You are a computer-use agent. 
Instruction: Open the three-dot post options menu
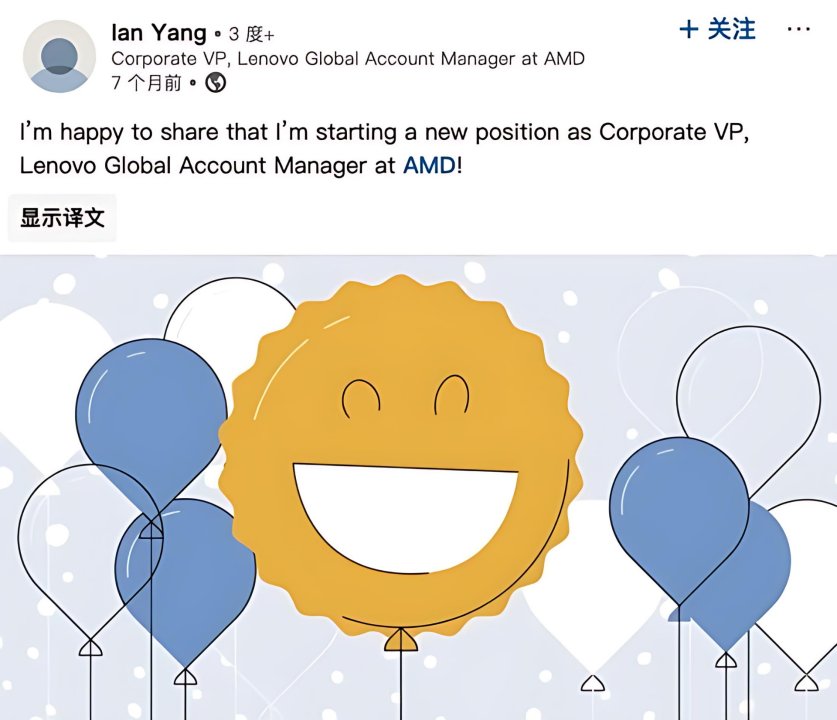[x=799, y=29]
